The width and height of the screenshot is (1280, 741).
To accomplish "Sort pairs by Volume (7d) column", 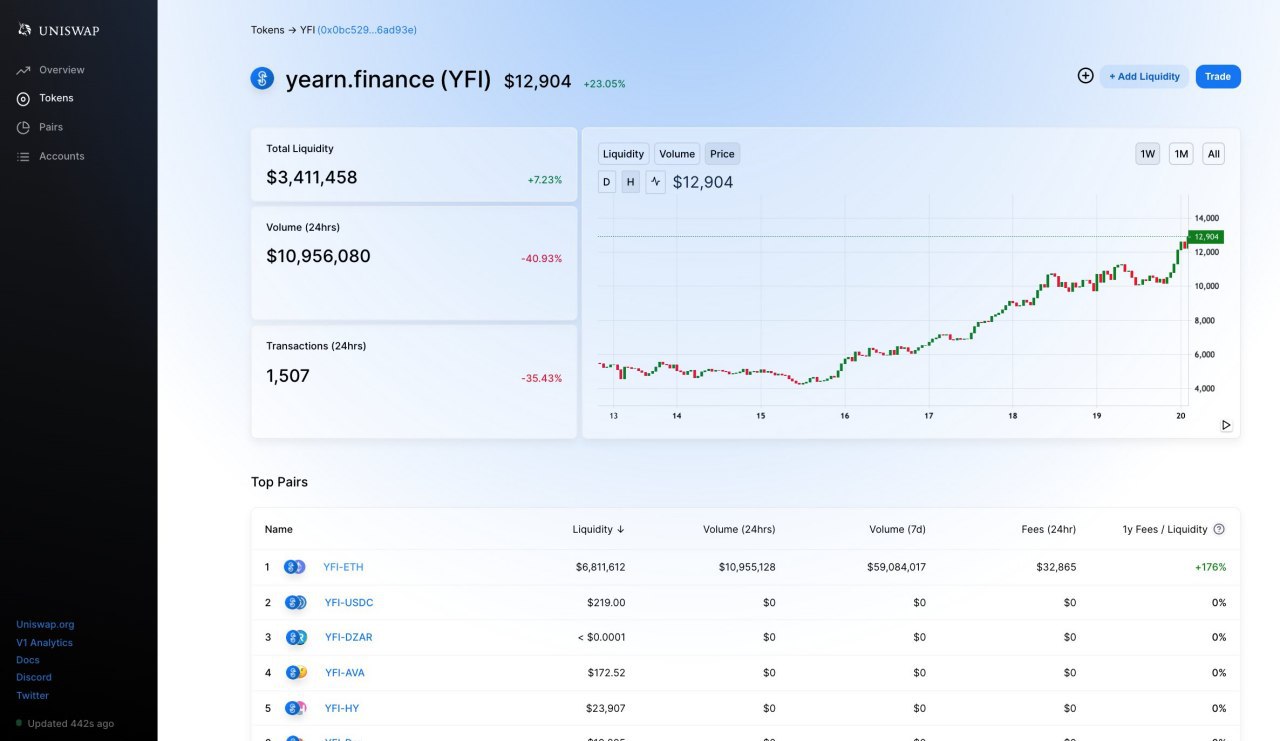I will tap(898, 529).
